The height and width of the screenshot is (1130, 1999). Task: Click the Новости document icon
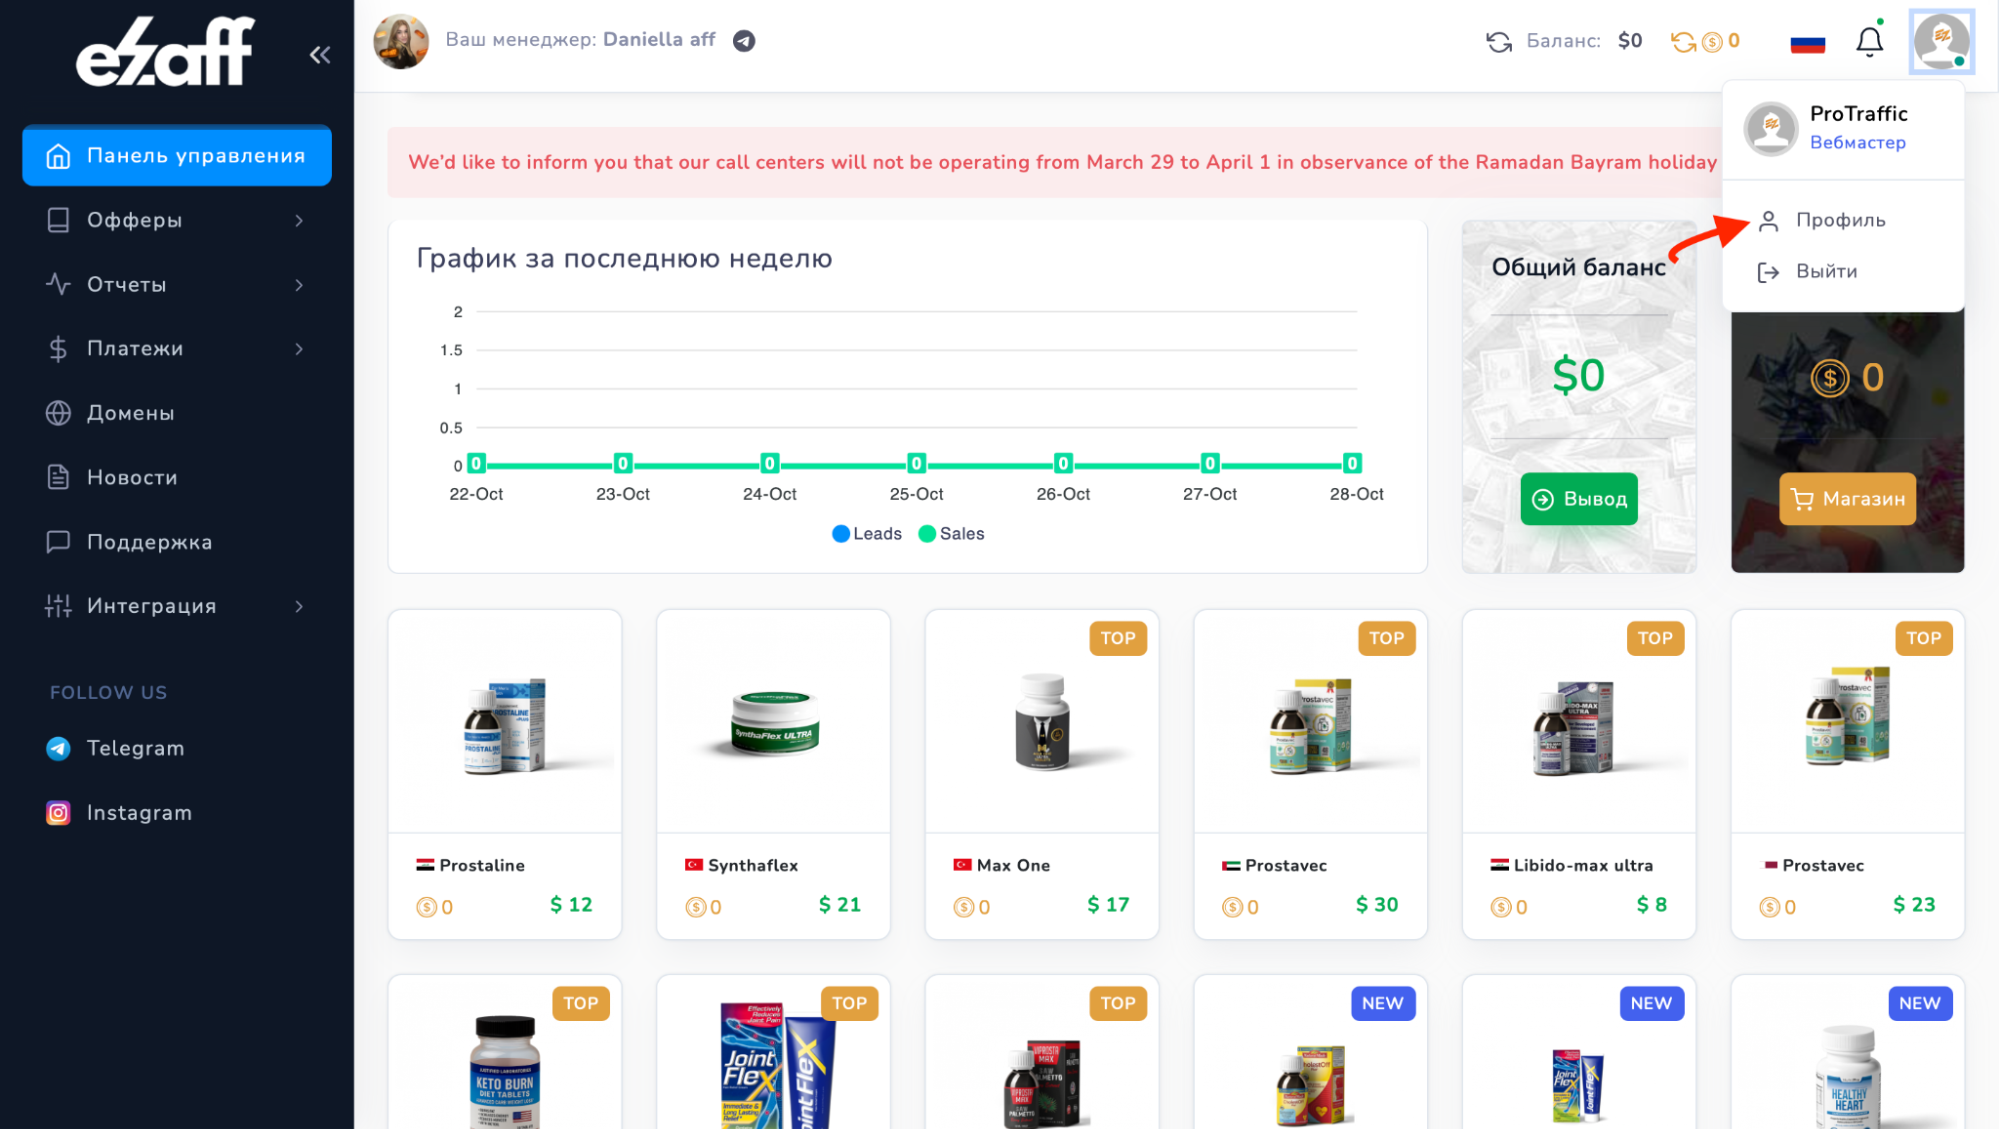pos(58,477)
